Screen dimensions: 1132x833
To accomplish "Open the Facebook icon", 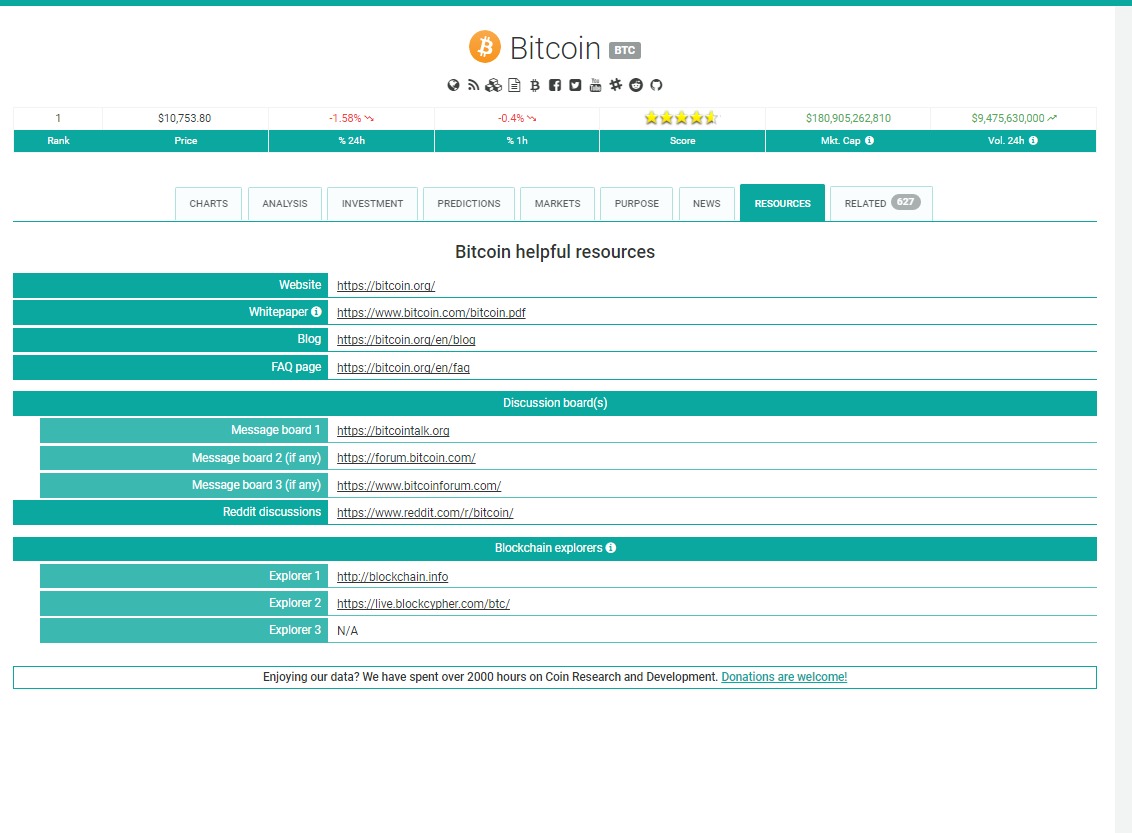I will pyautogui.click(x=554, y=85).
